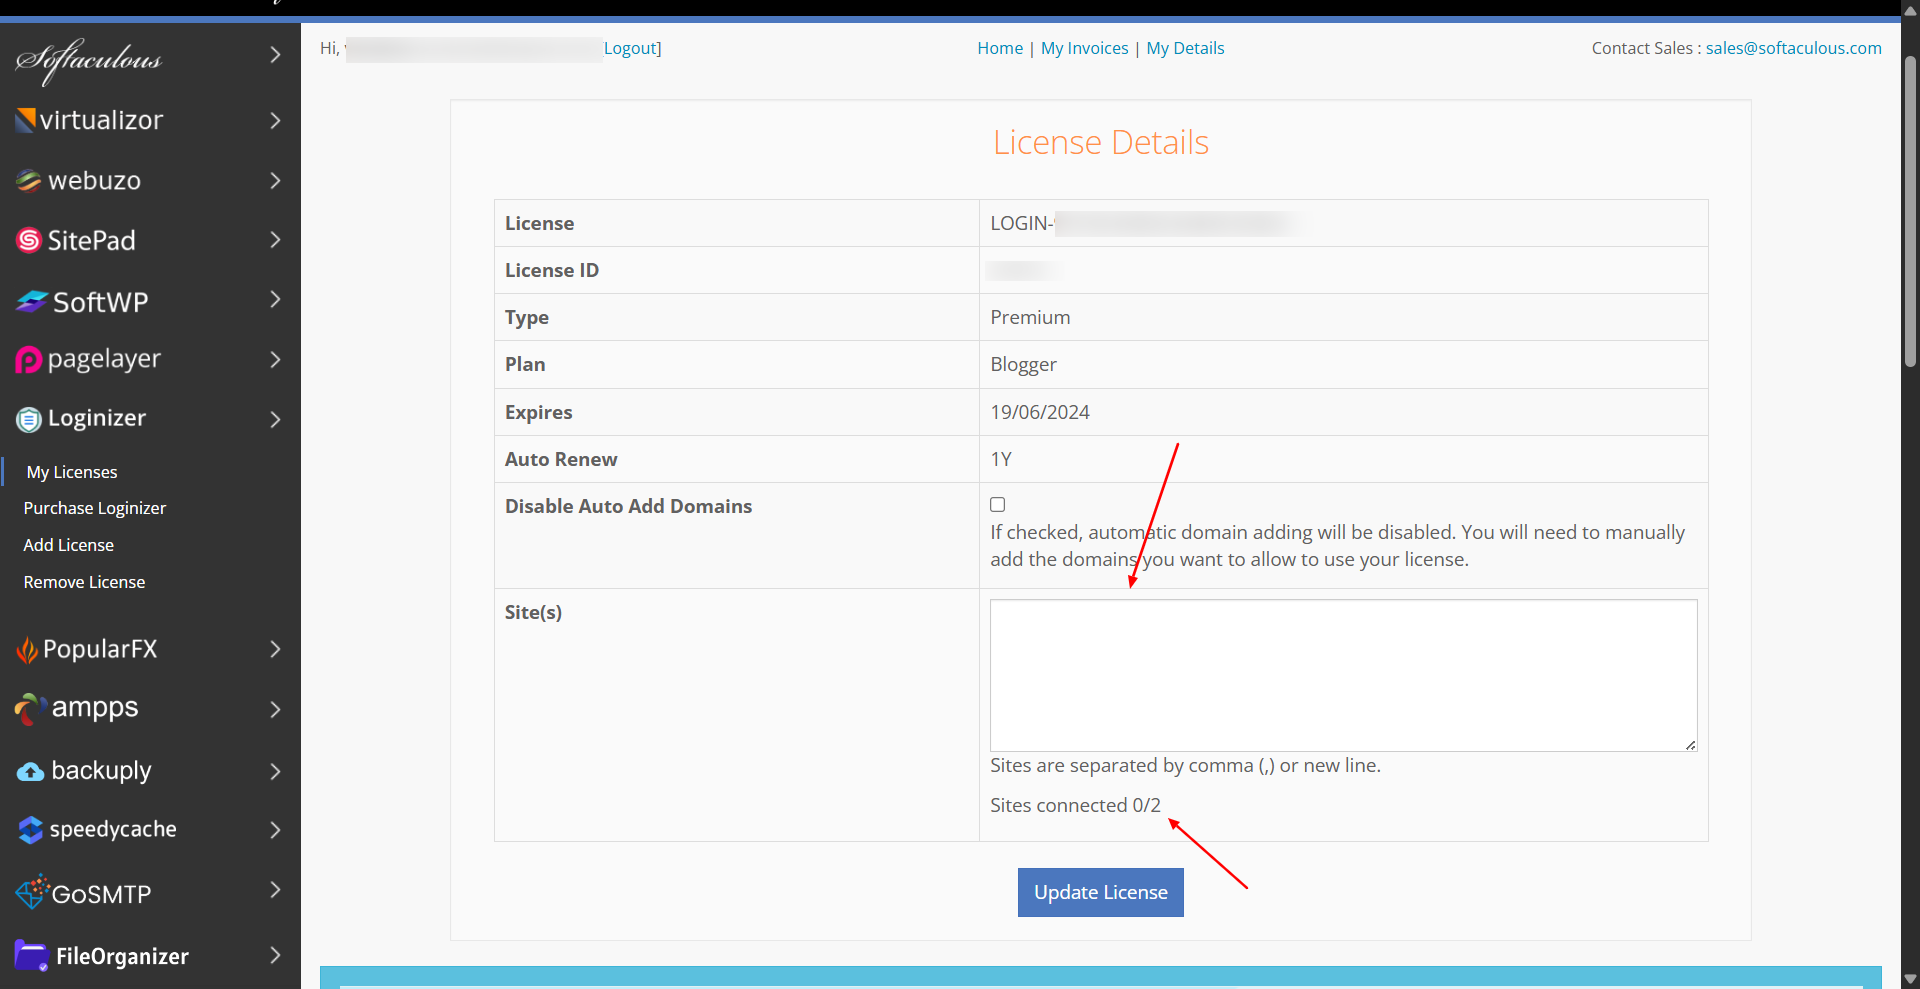
Task: Expand the Softaculous menu chevron
Action: pos(276,55)
